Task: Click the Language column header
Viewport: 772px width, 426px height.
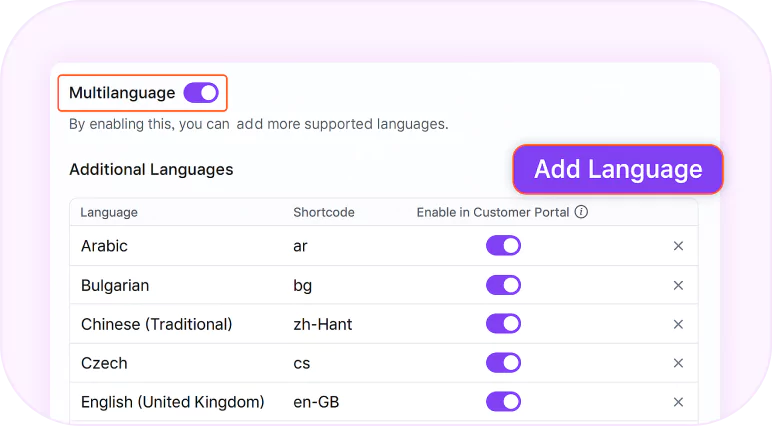Action: [x=109, y=212]
